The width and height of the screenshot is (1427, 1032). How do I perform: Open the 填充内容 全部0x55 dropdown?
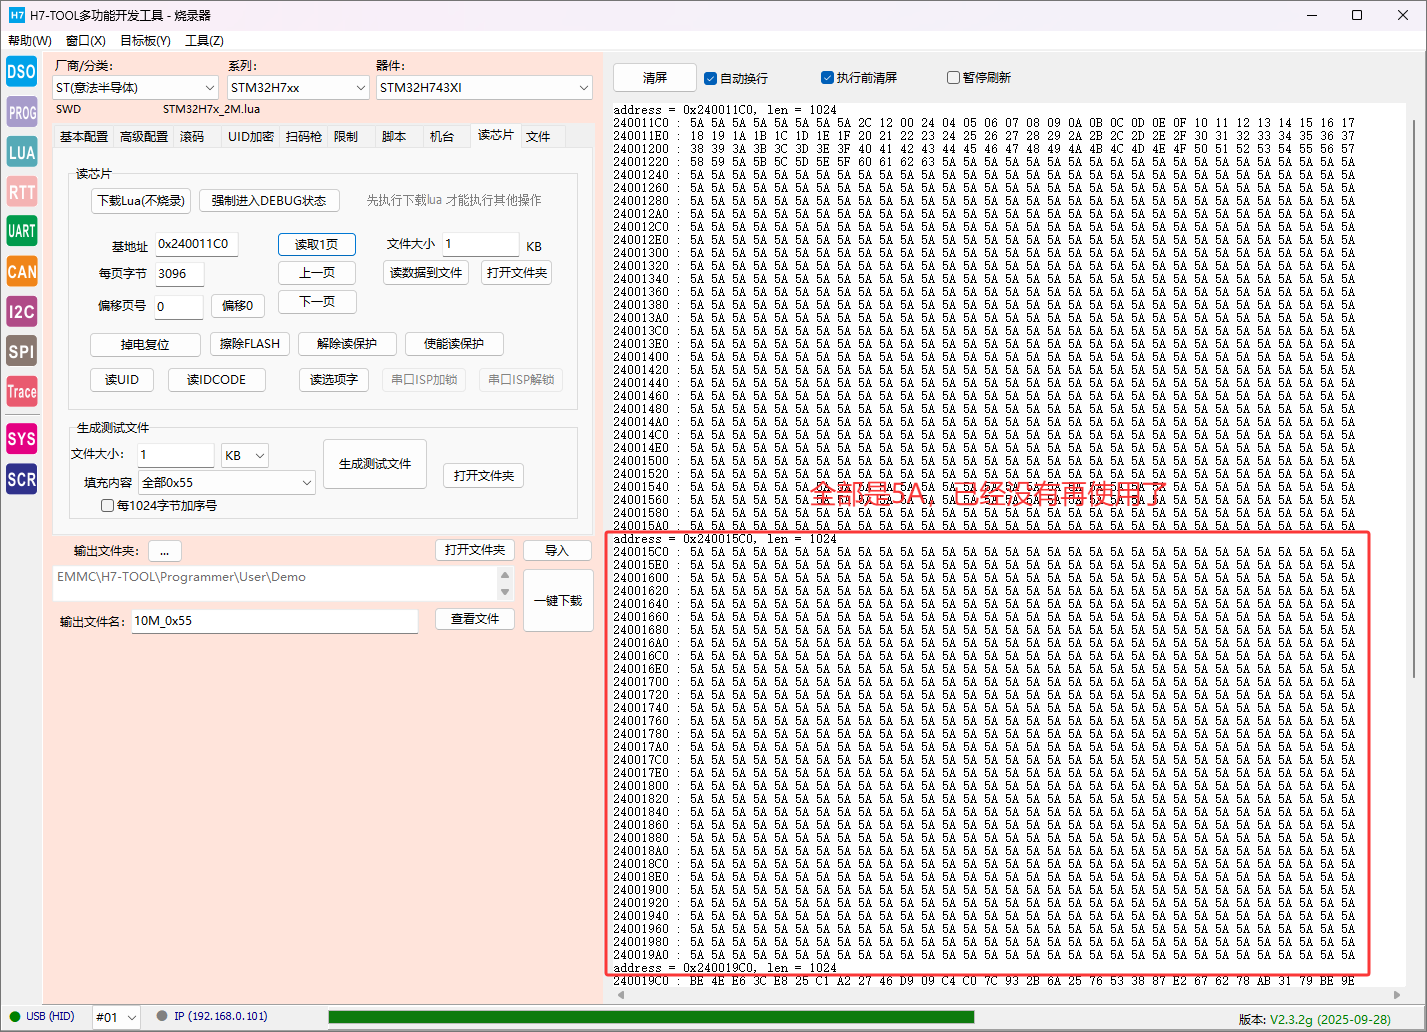coord(227,483)
